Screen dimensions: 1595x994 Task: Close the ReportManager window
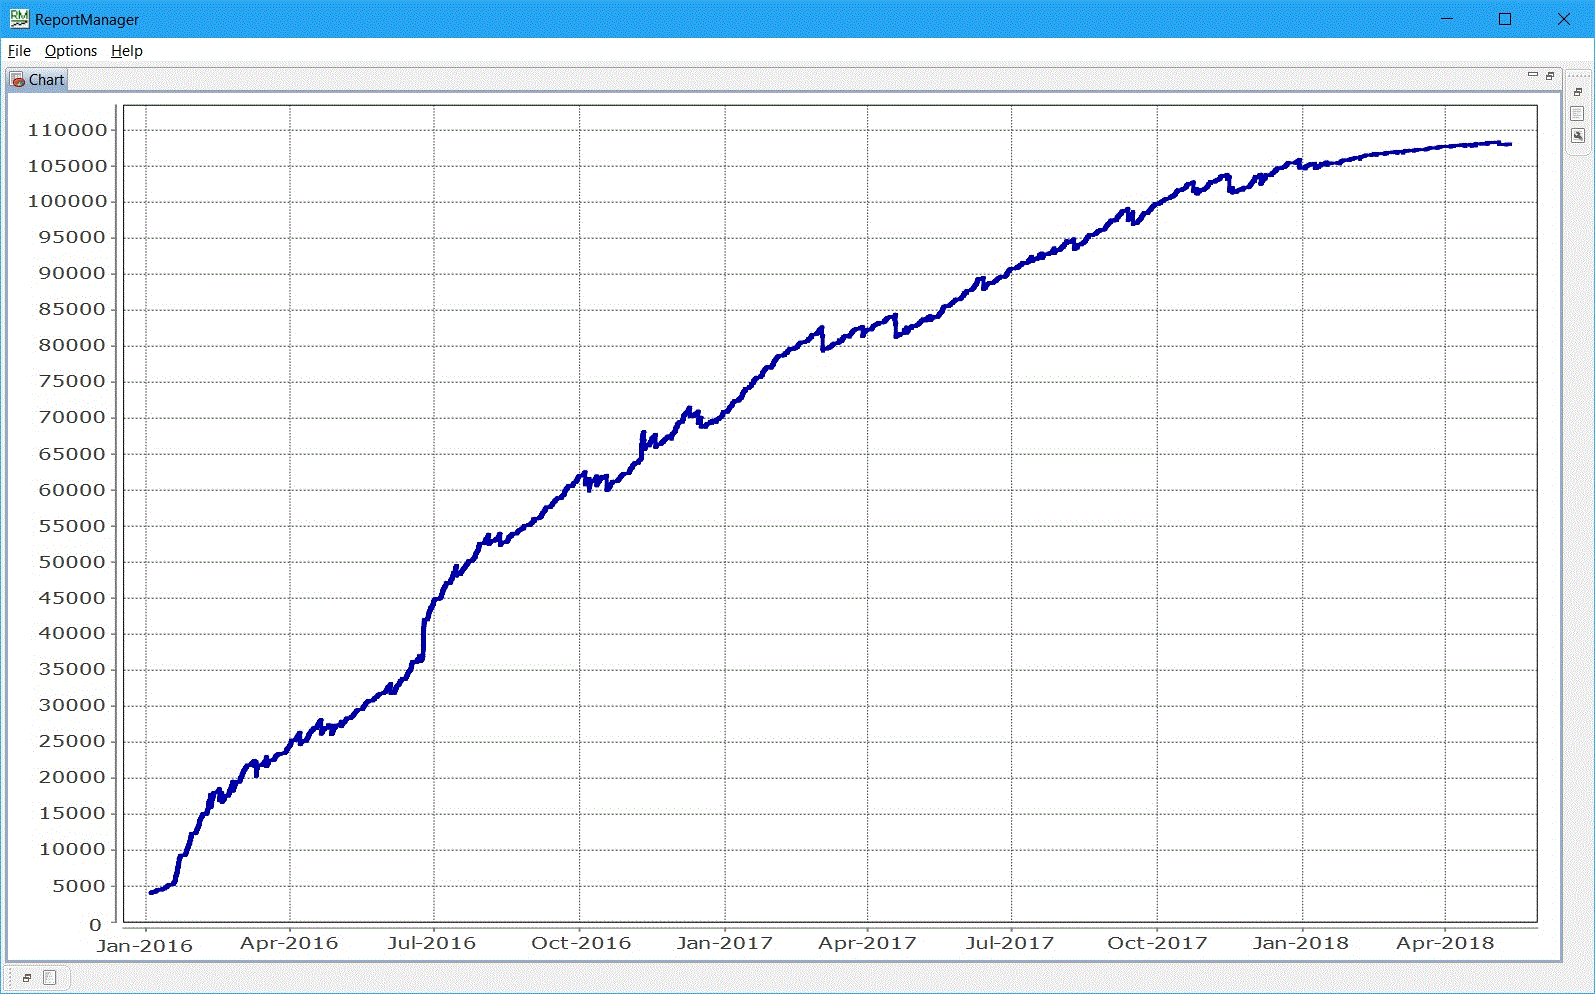pos(1564,19)
